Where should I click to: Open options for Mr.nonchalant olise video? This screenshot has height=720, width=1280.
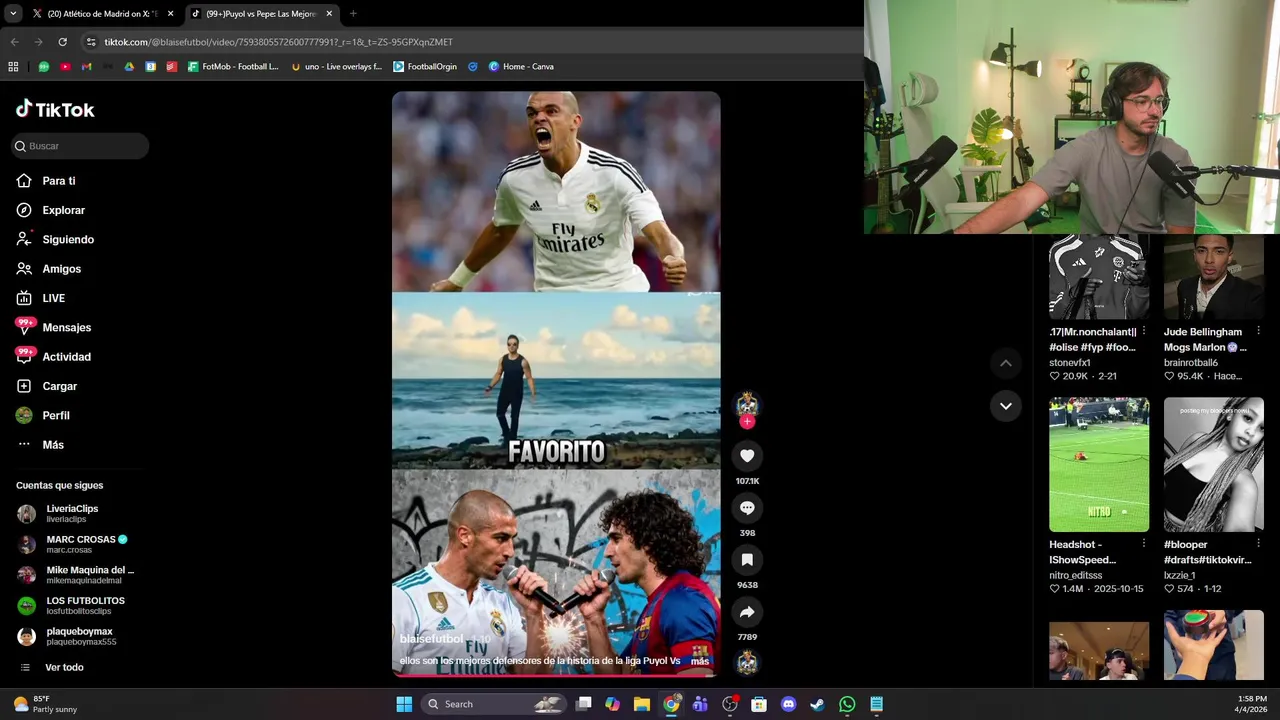pyautogui.click(x=1144, y=331)
